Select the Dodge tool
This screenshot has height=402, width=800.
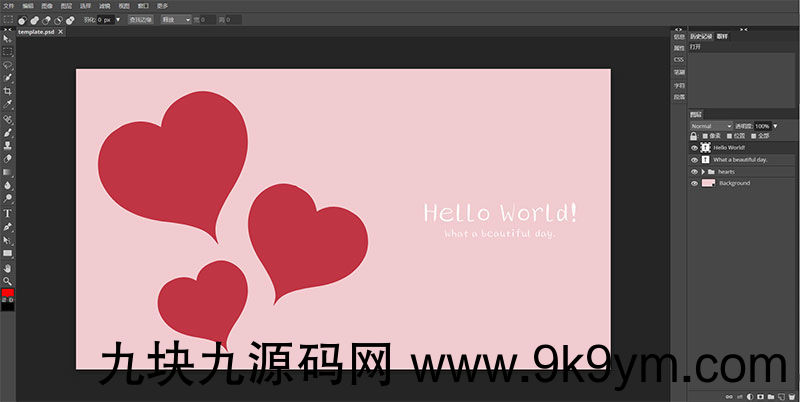point(7,198)
